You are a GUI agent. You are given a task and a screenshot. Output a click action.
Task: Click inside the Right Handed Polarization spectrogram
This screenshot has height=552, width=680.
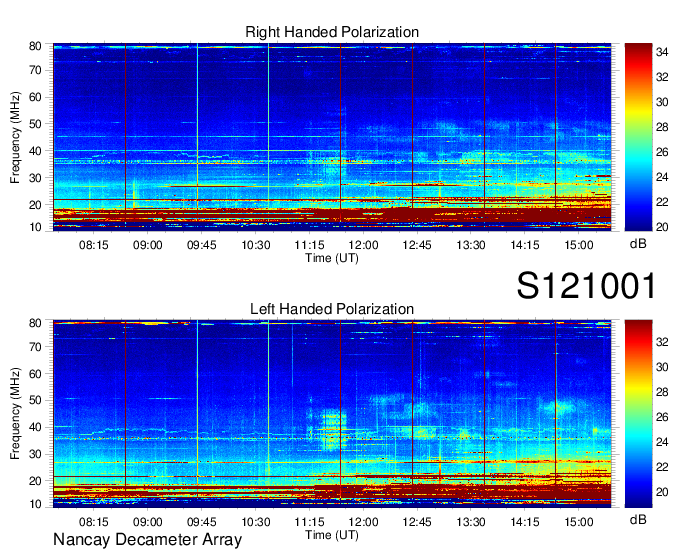coord(332,137)
